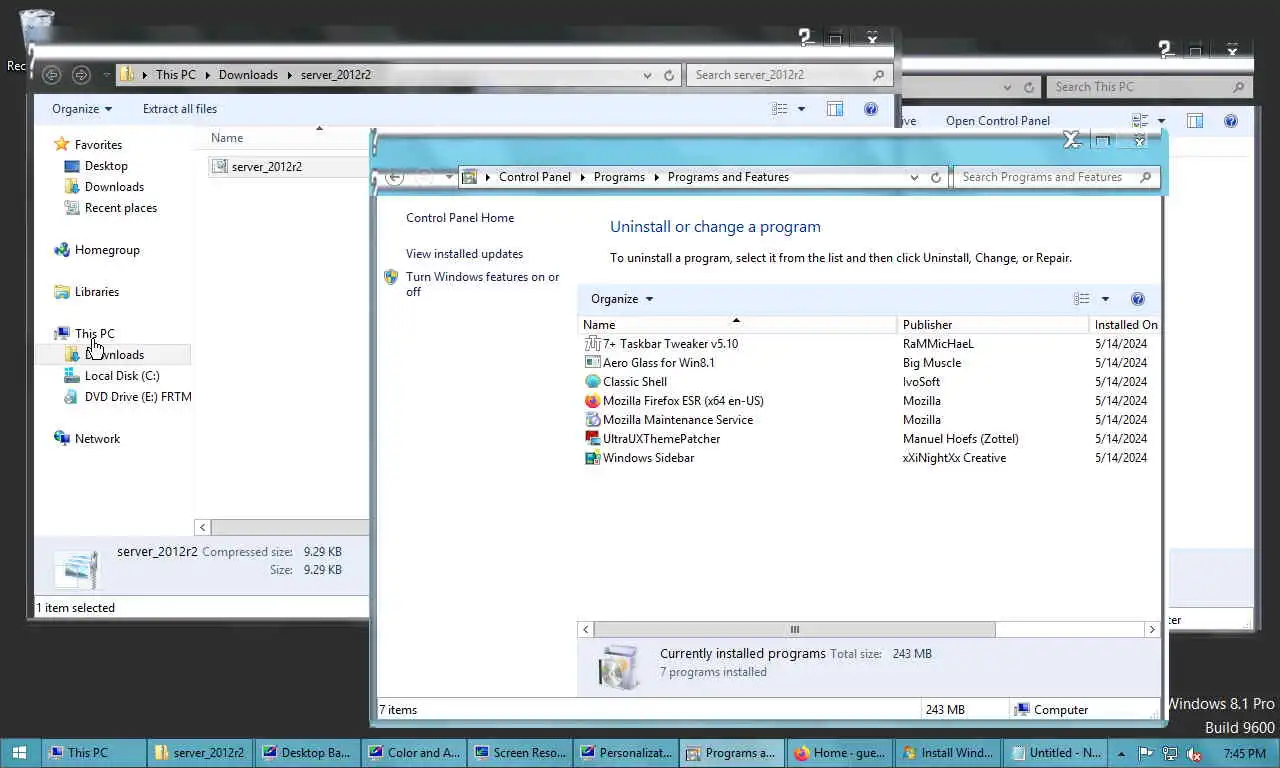
Task: Refresh the This PC window
Action: [x=1029, y=87]
